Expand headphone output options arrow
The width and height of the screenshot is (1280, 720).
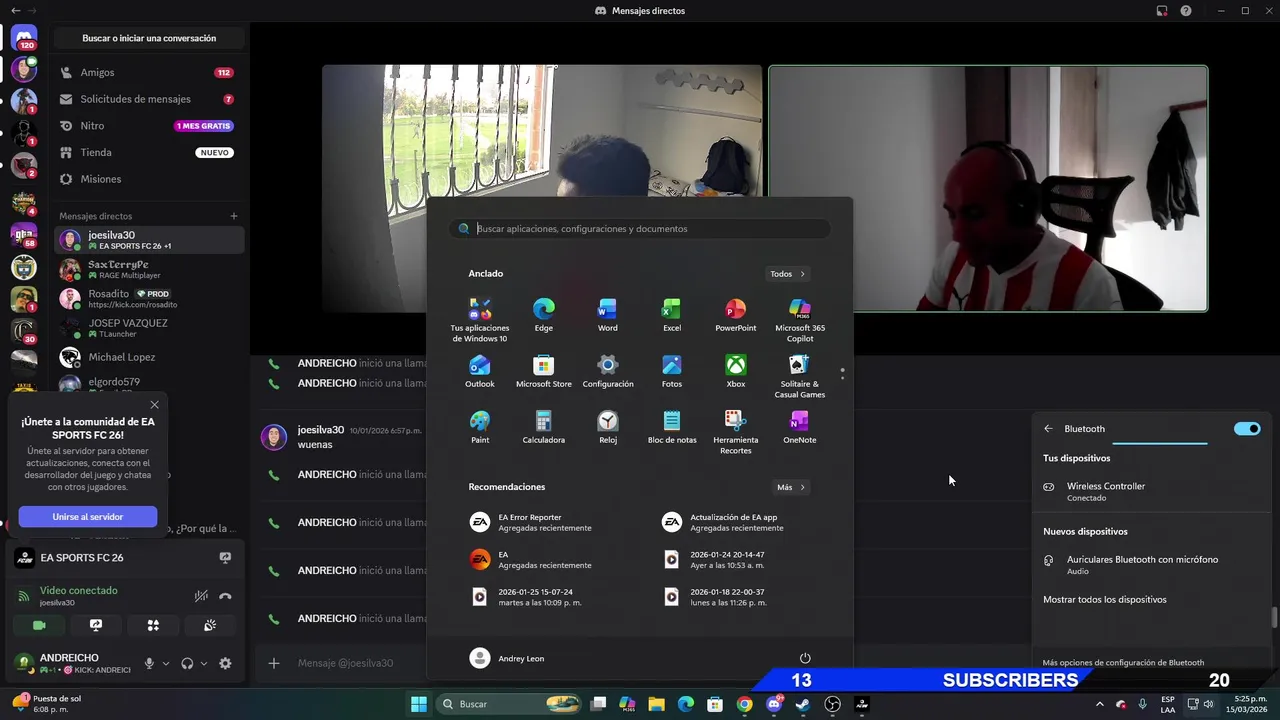pos(204,663)
